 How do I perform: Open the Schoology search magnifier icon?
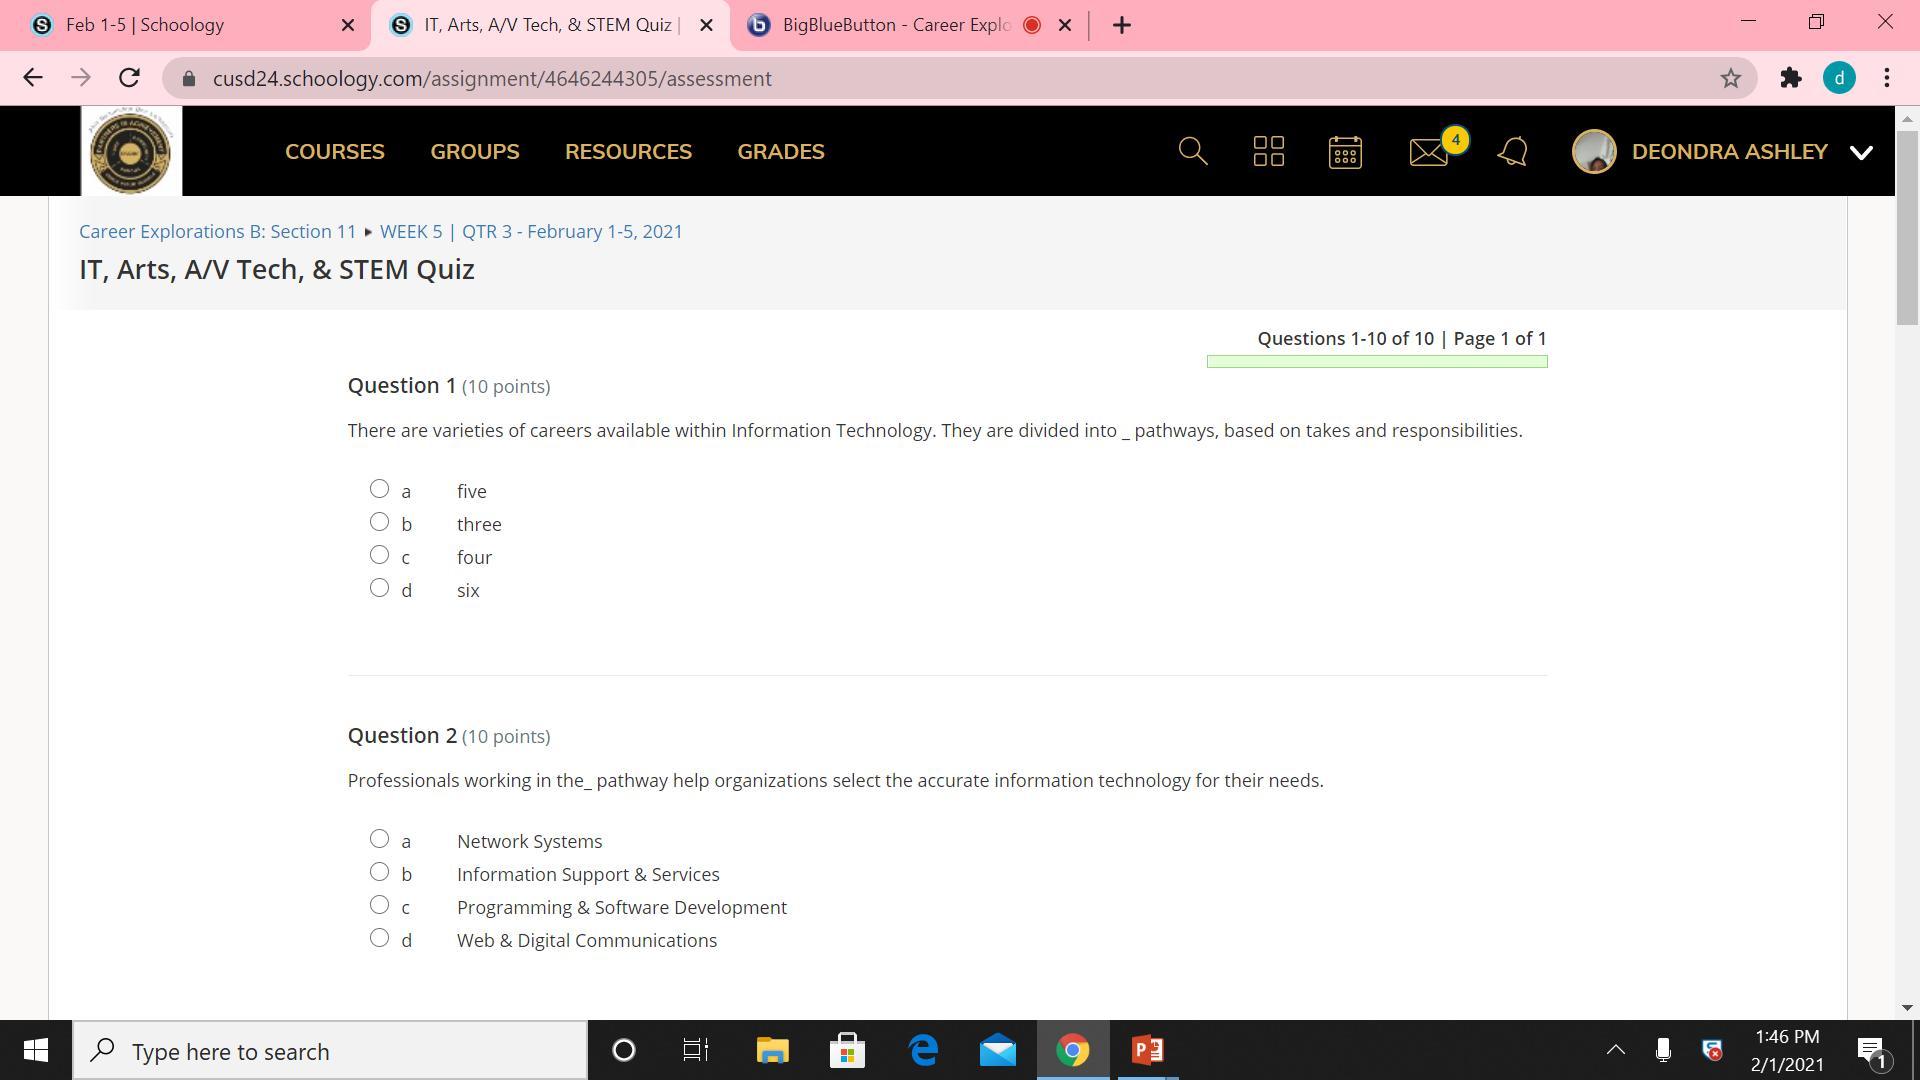click(x=1192, y=151)
